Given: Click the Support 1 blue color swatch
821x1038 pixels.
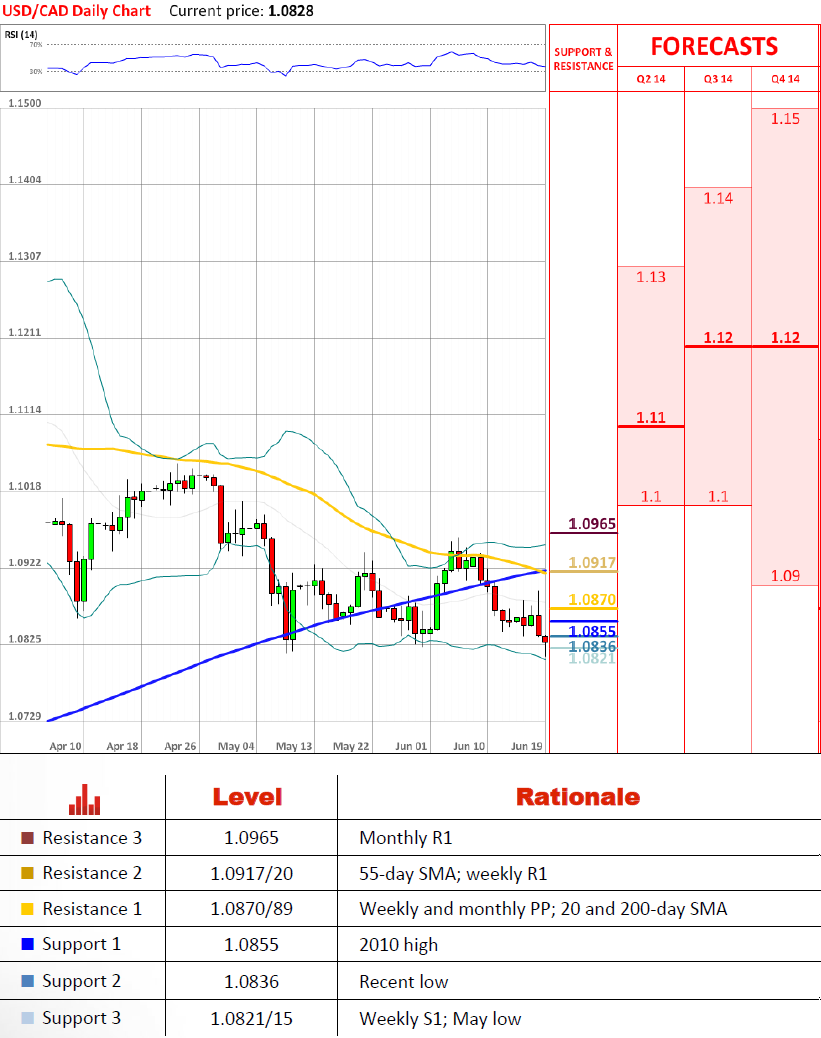Looking at the screenshot, I should point(27,944).
